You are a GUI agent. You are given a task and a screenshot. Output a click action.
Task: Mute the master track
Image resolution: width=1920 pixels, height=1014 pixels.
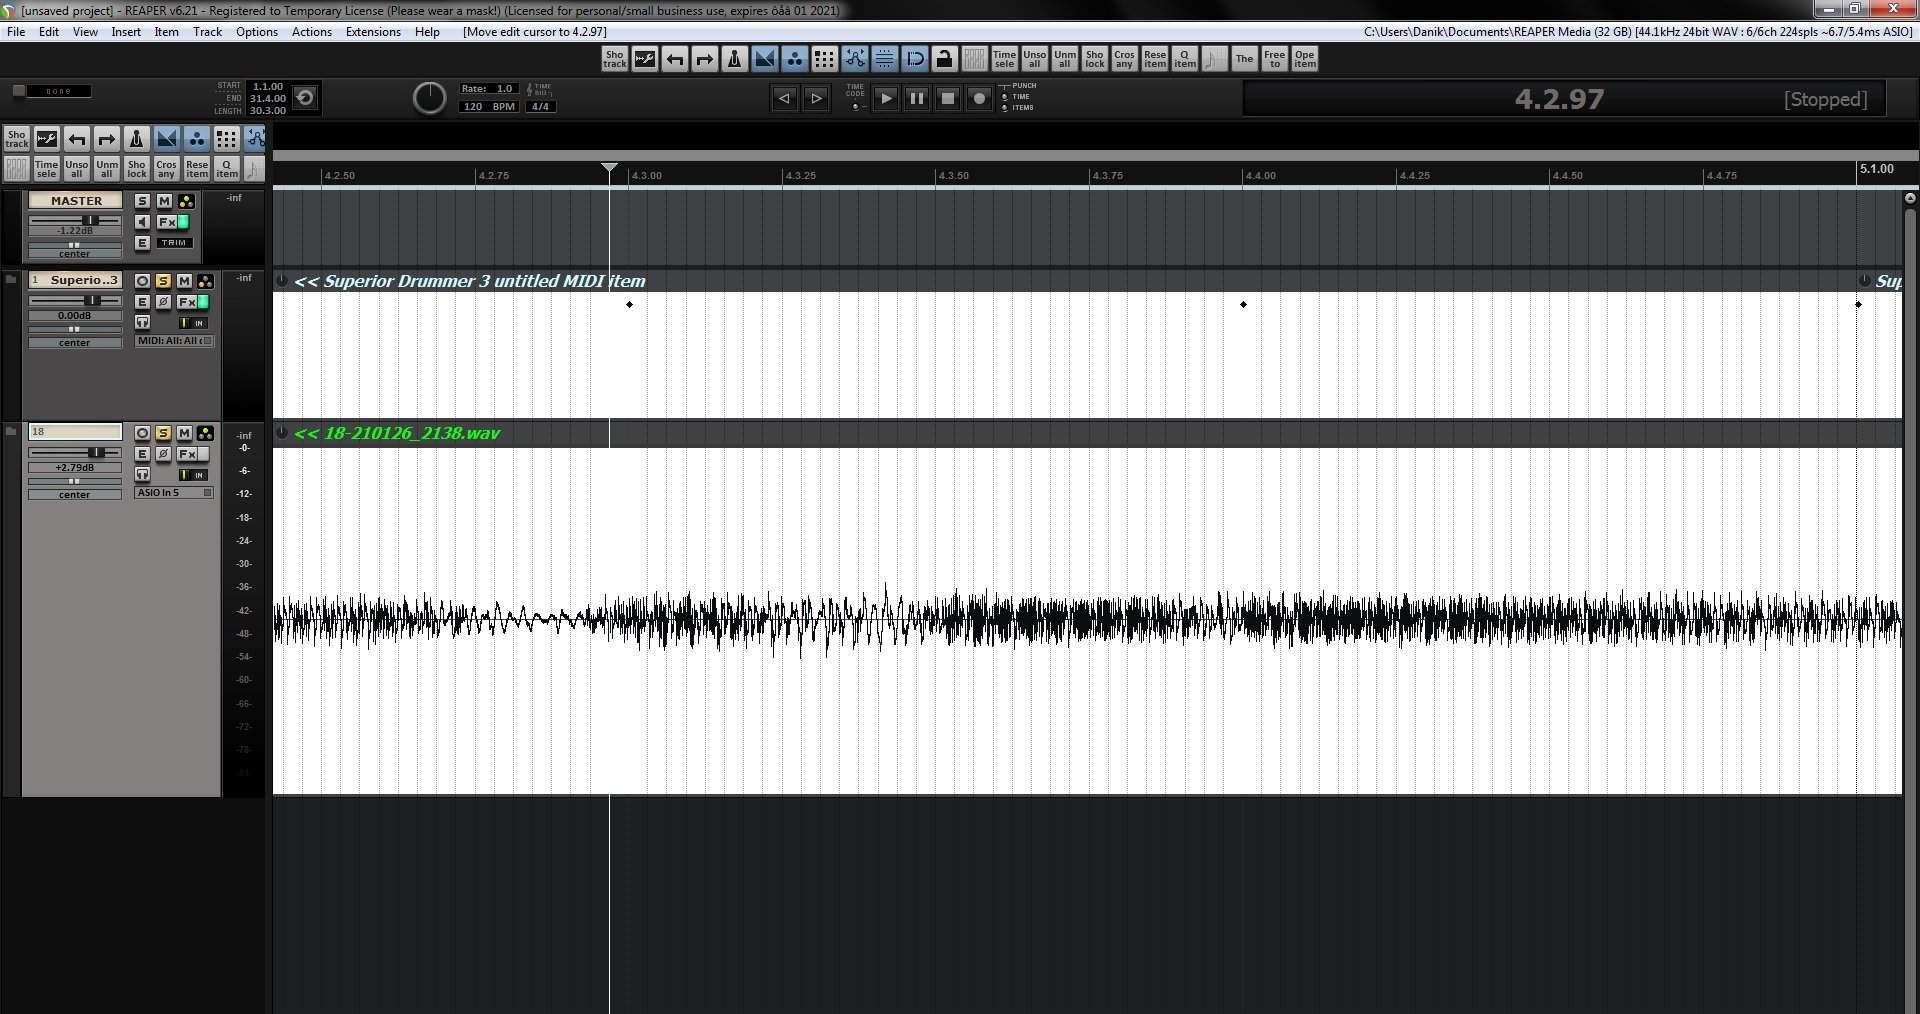(x=164, y=201)
